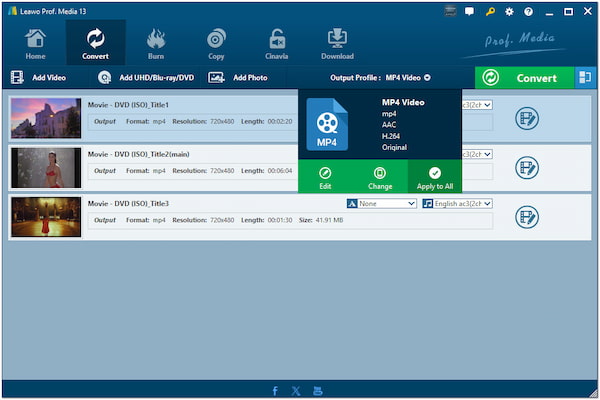The image size is (600, 400).
Task: Click the MP4 Video heading in profile popup
Action: (x=403, y=102)
